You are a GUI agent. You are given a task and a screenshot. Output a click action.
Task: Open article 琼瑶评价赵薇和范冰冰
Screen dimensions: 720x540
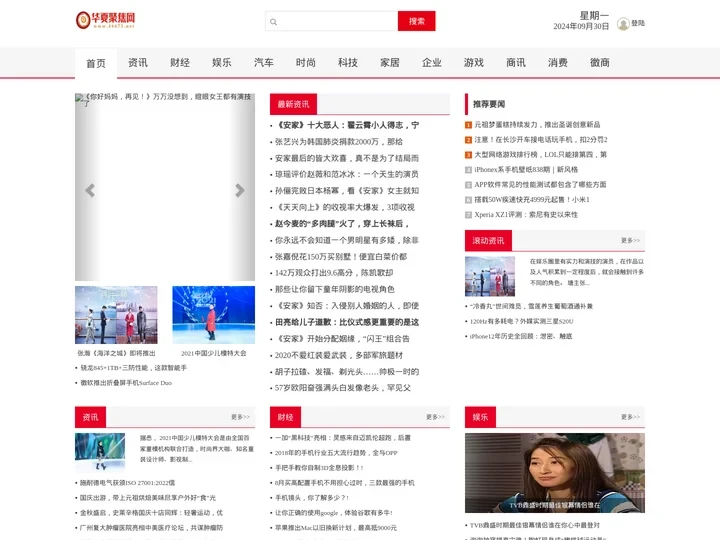coord(347,174)
